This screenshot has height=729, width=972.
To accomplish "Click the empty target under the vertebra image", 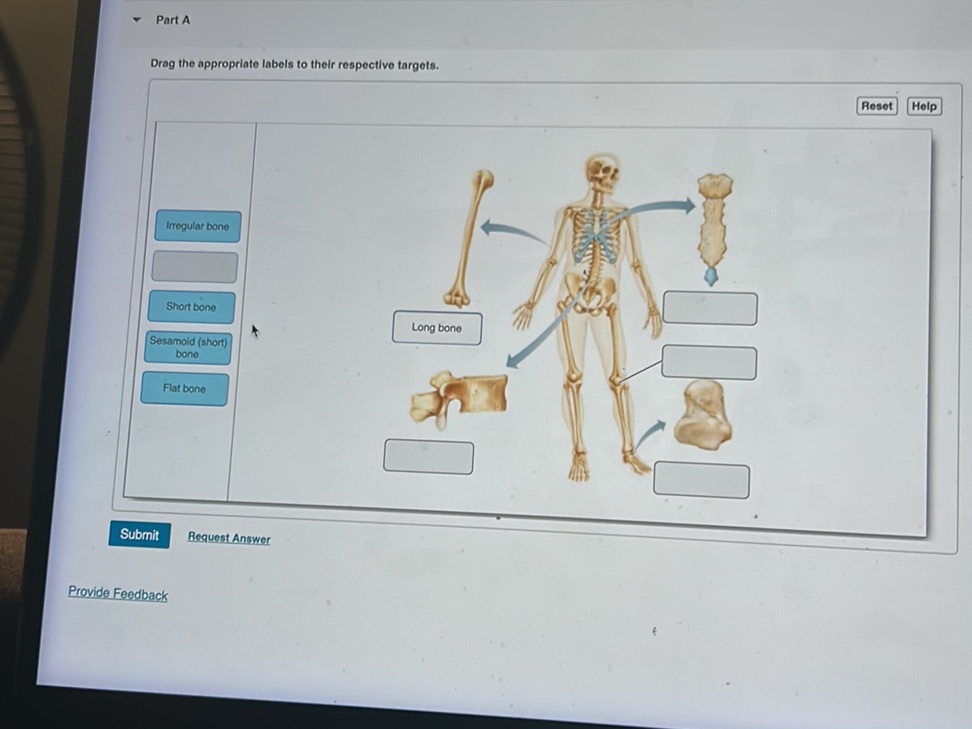I will 428,457.
